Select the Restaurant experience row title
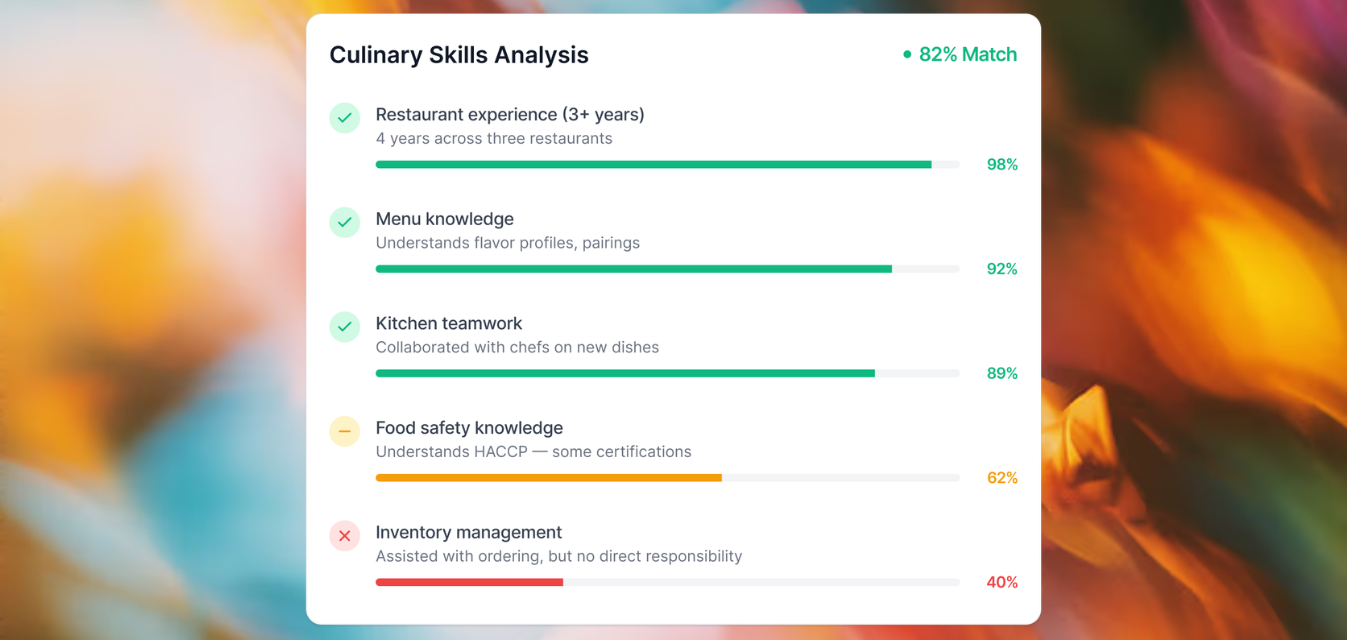1347x640 pixels. [510, 114]
